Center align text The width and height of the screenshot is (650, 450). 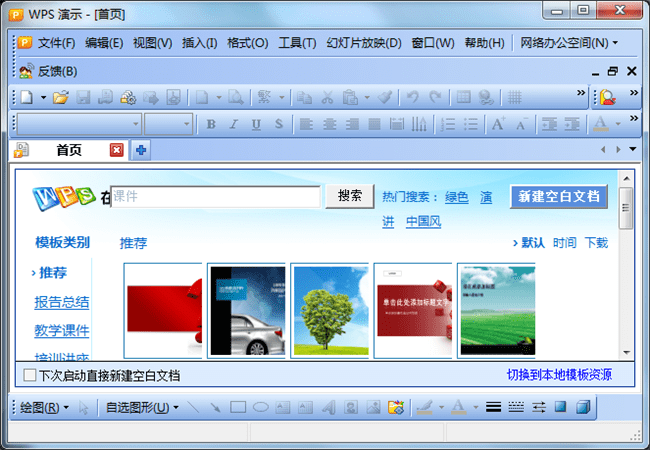point(330,124)
